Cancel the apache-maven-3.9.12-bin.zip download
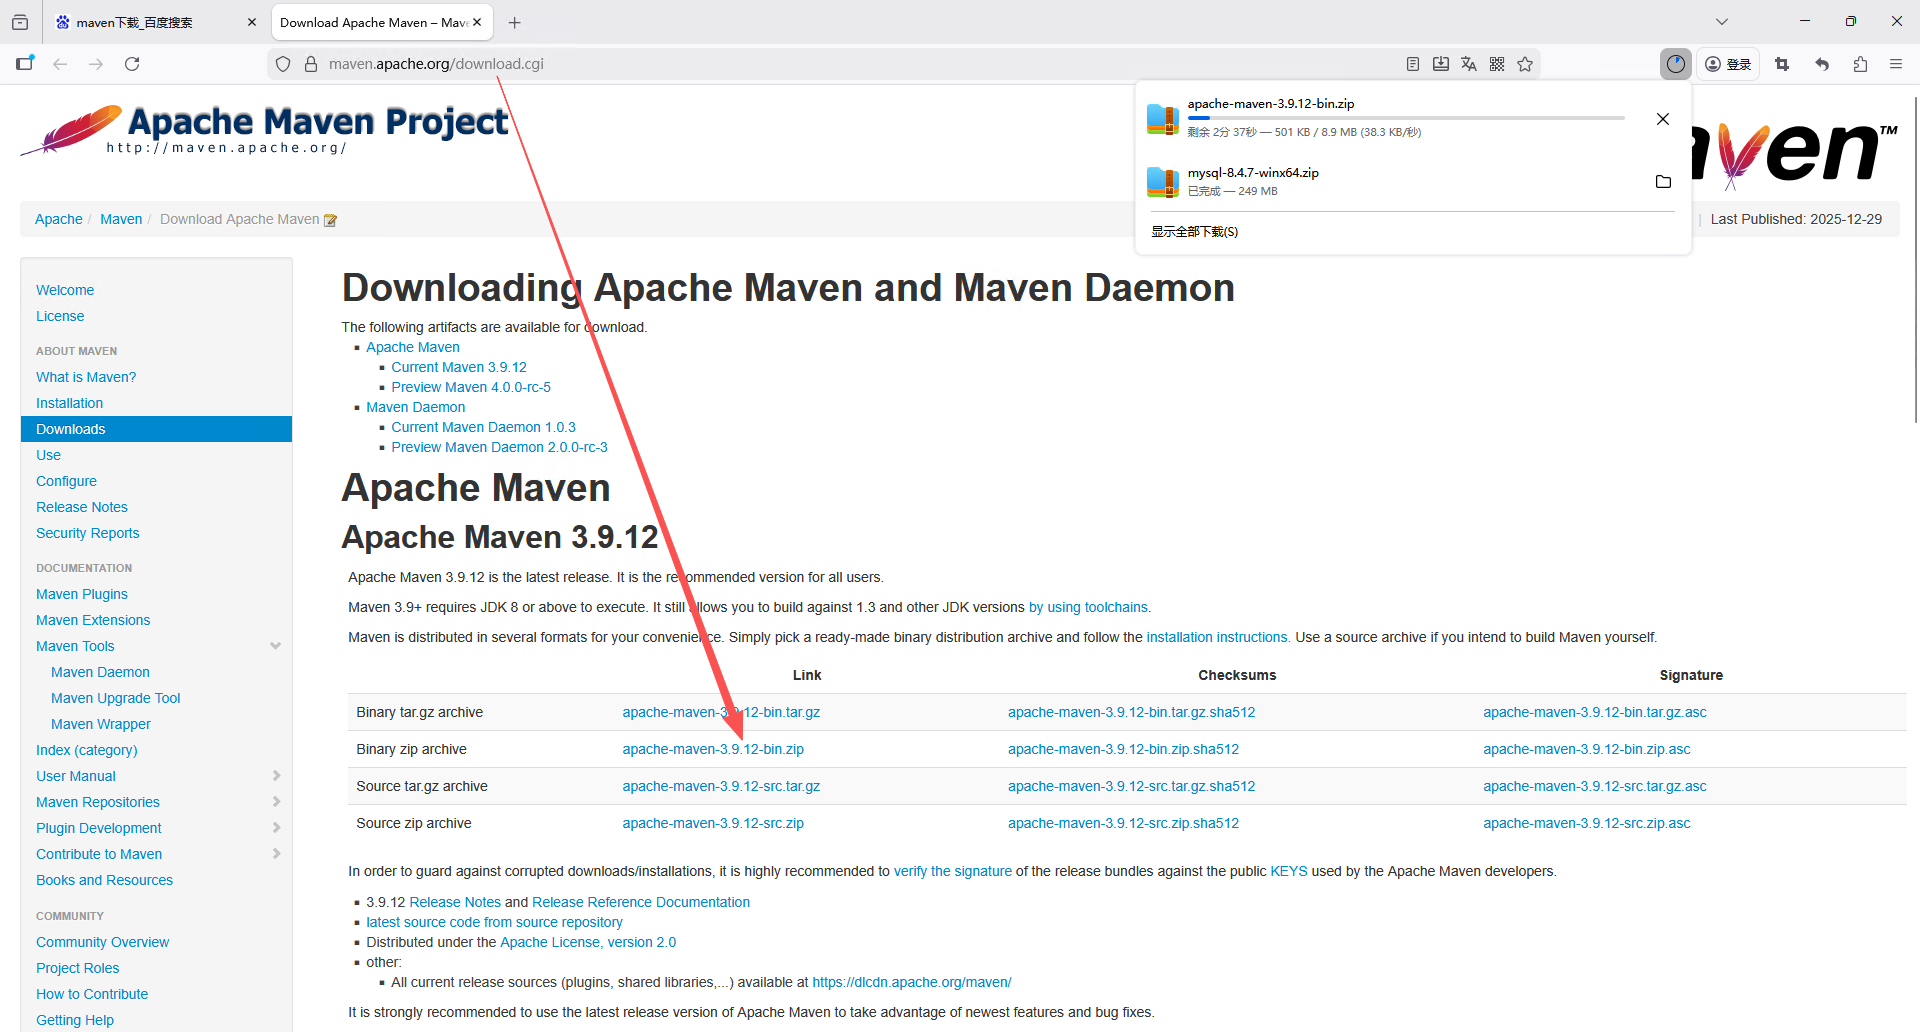Image resolution: width=1920 pixels, height=1032 pixels. pyautogui.click(x=1663, y=119)
